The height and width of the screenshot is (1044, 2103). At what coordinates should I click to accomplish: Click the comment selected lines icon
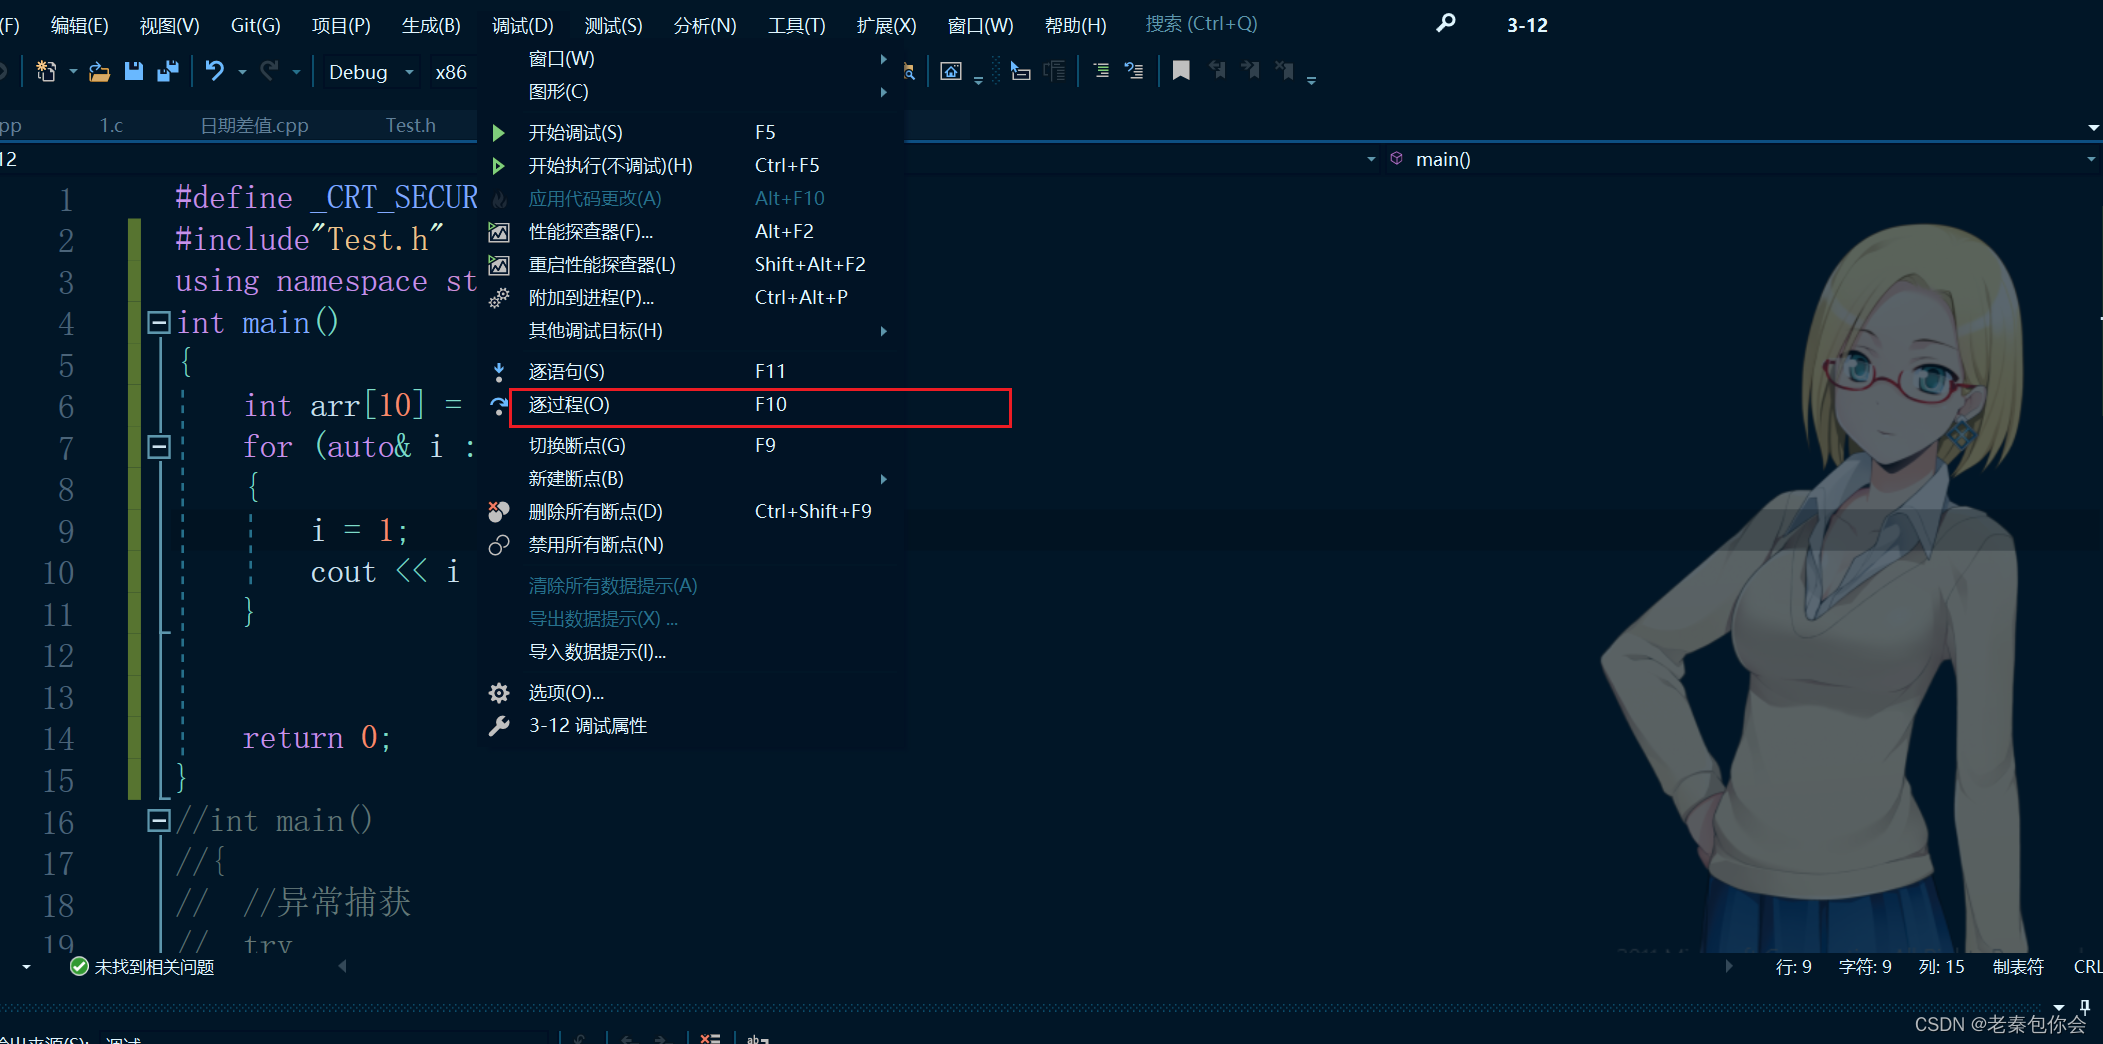click(1101, 71)
